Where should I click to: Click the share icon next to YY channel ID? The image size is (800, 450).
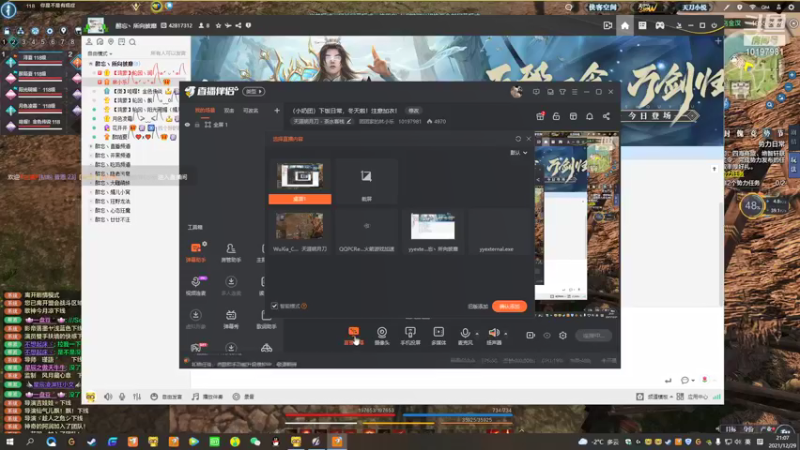pyautogui.click(x=238, y=25)
